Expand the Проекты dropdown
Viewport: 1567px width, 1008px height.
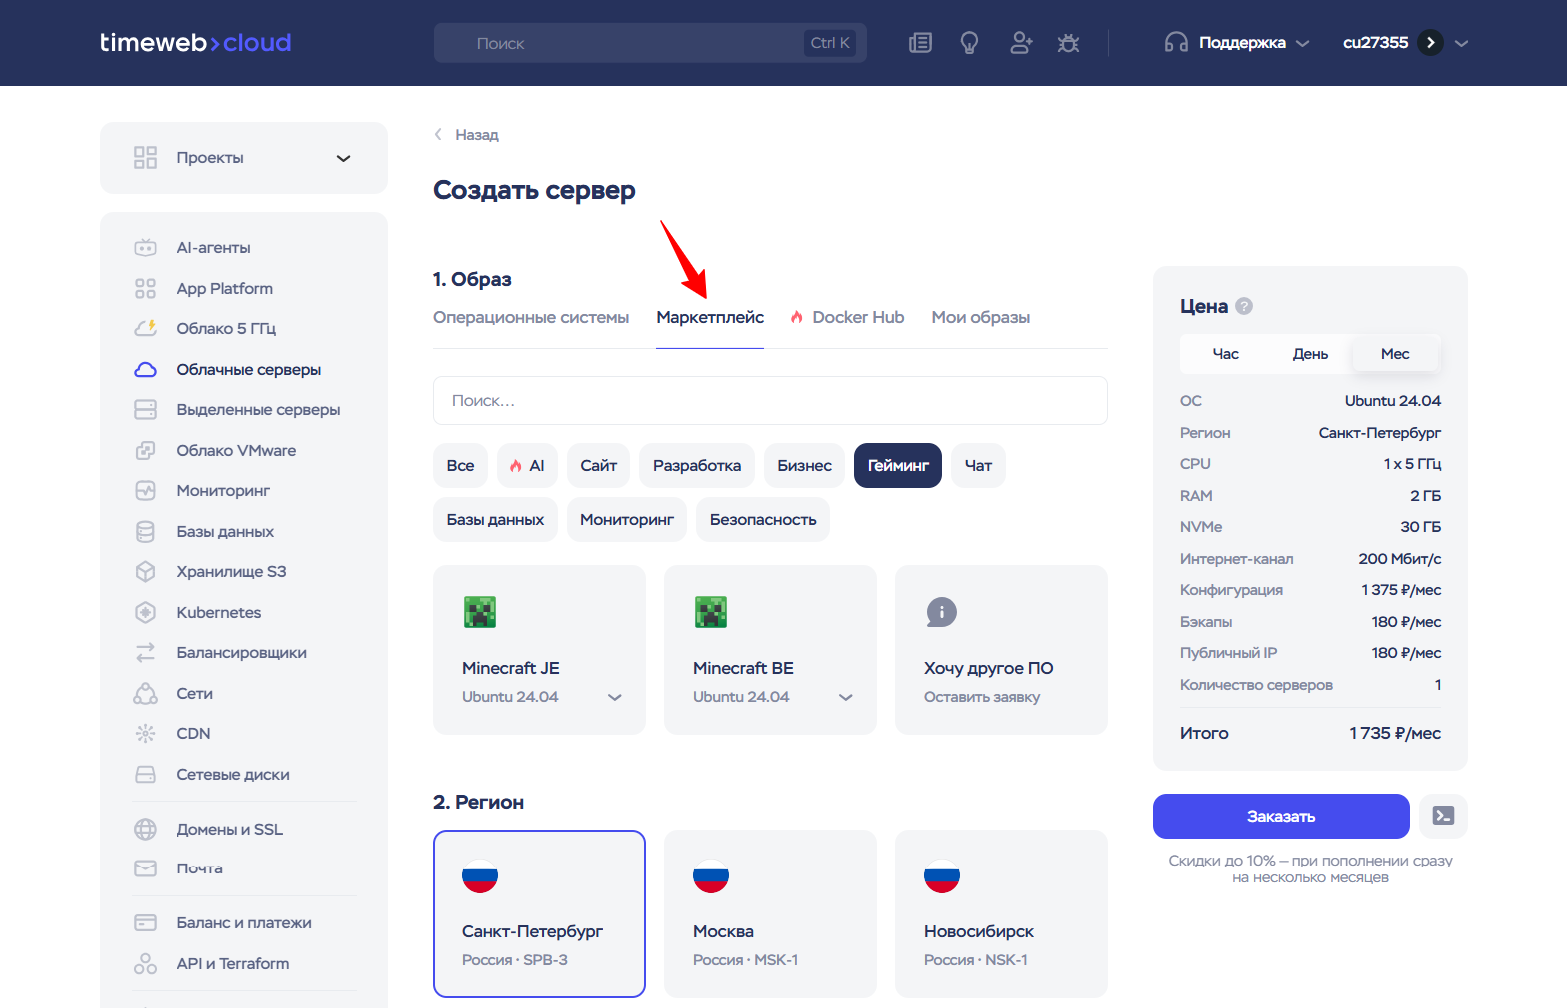click(x=244, y=158)
